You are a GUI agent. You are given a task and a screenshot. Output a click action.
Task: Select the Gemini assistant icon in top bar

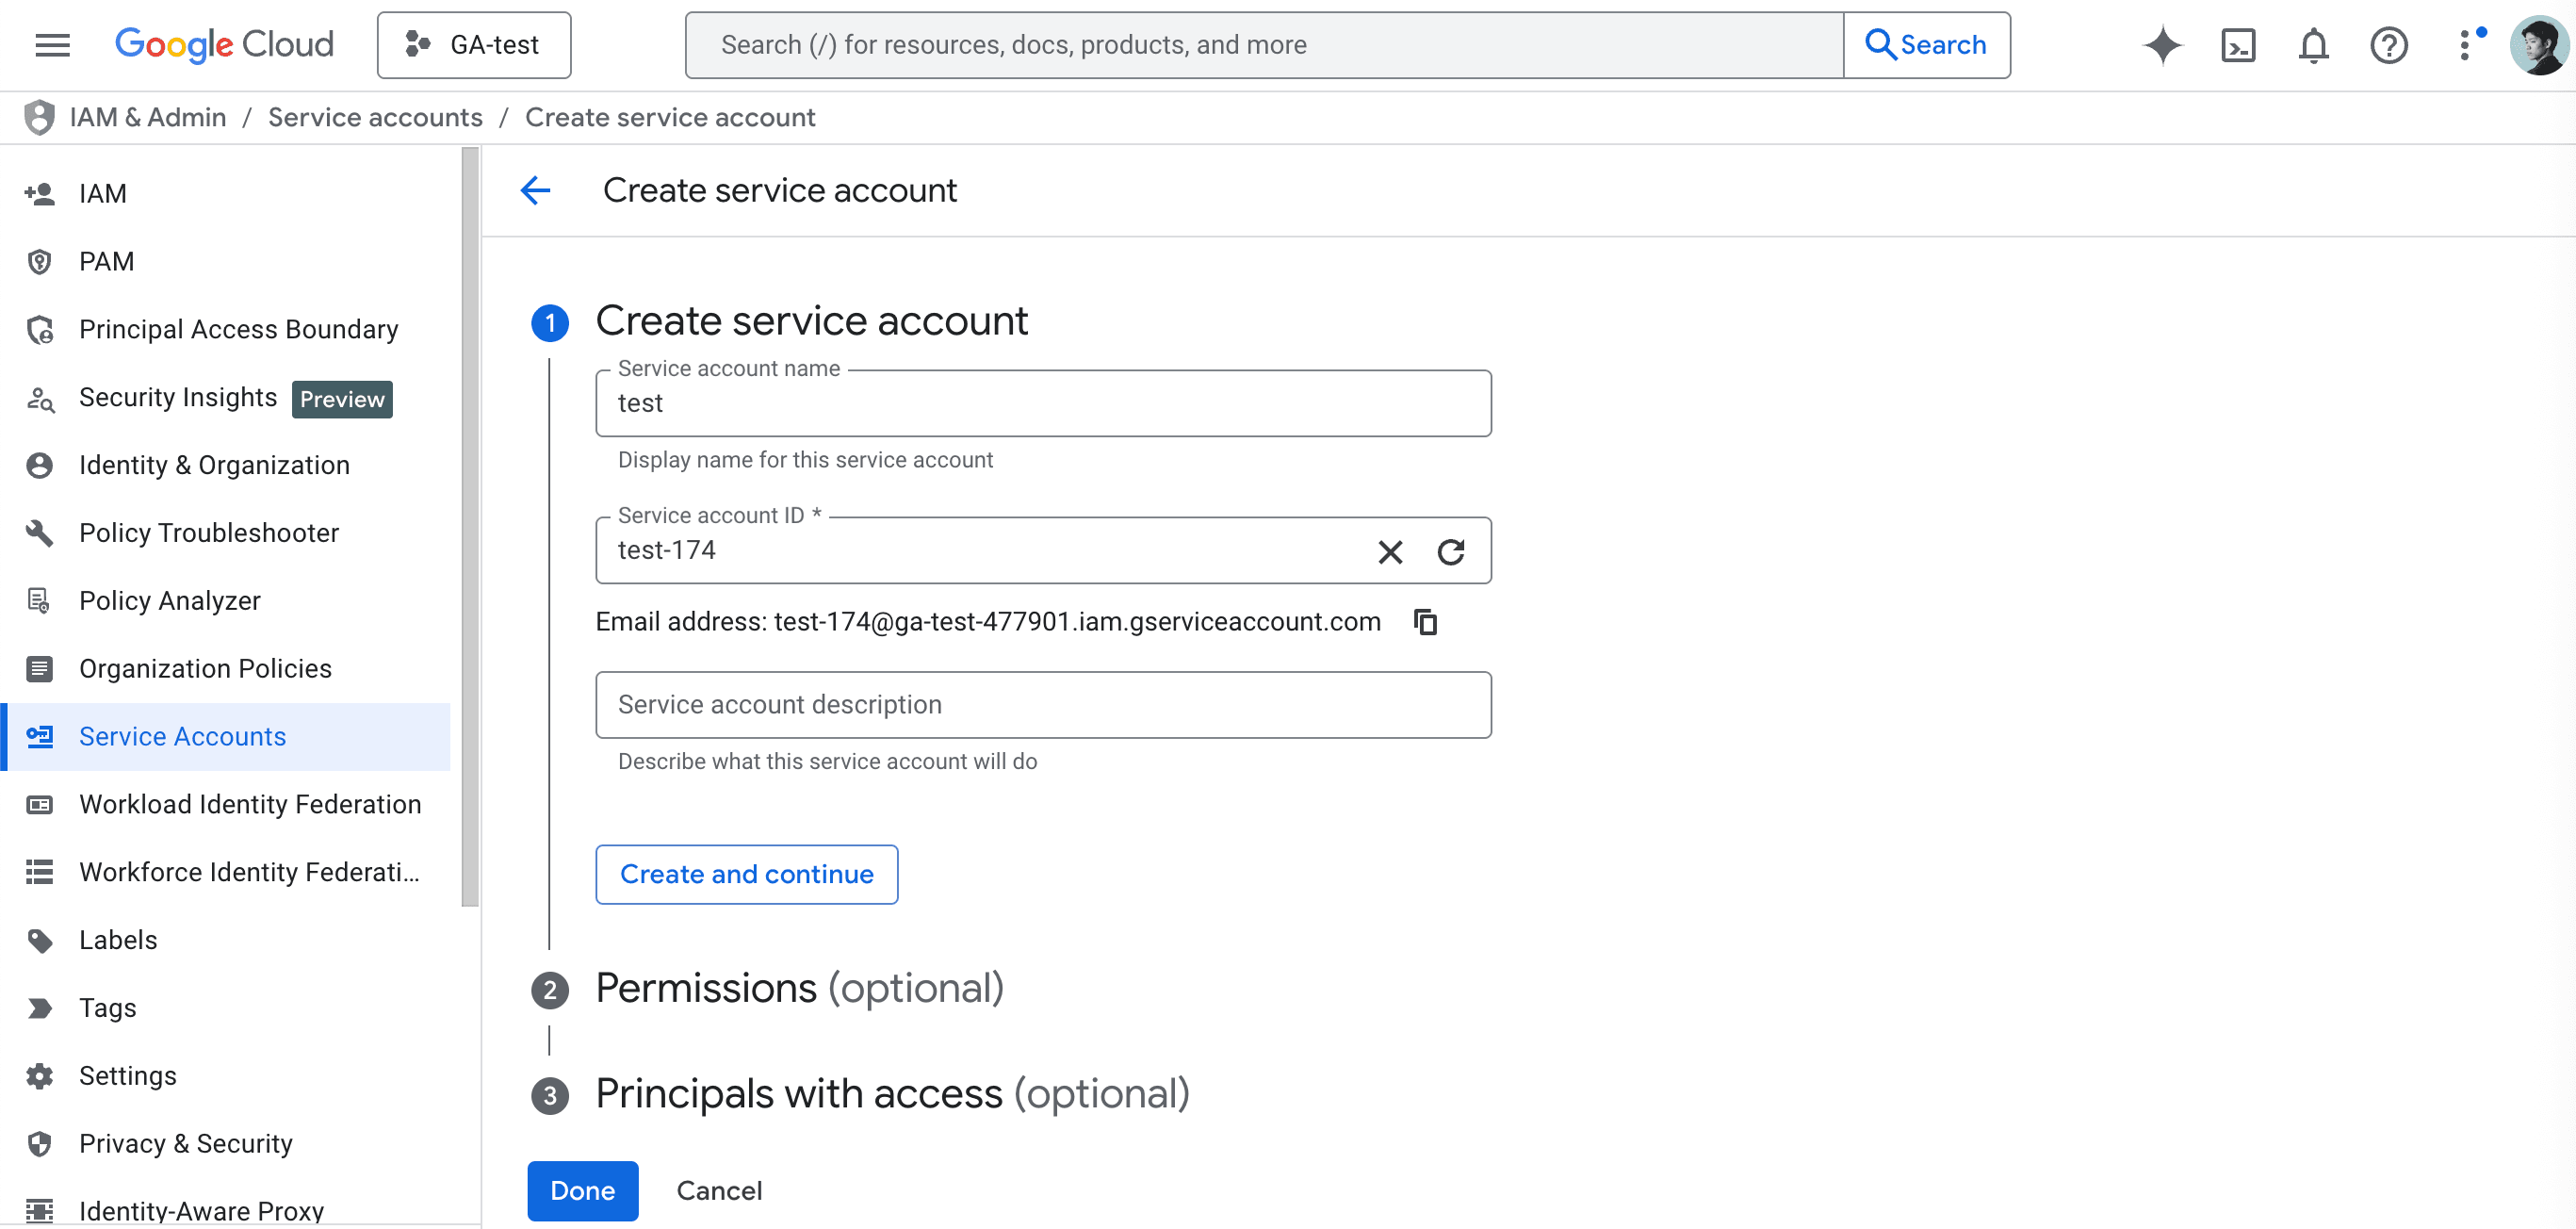tap(2162, 44)
